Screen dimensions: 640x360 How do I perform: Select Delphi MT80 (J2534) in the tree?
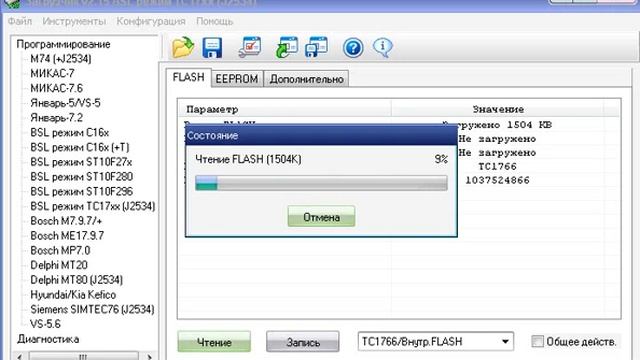(77, 280)
